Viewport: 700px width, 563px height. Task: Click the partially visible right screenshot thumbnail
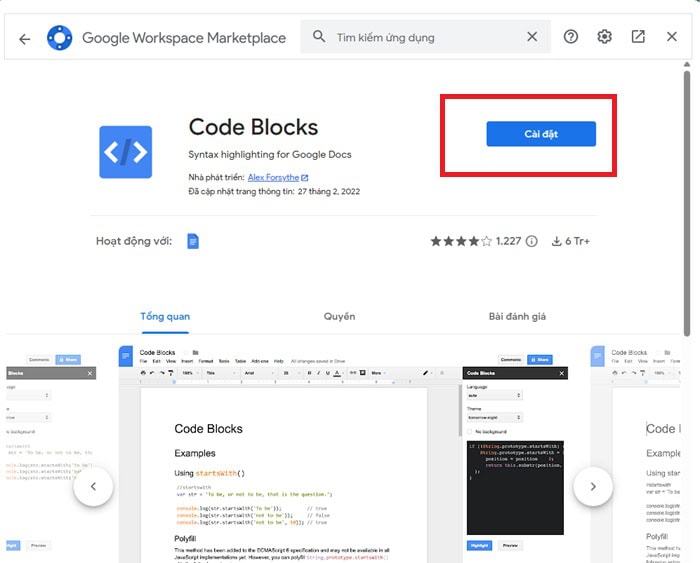point(635,453)
